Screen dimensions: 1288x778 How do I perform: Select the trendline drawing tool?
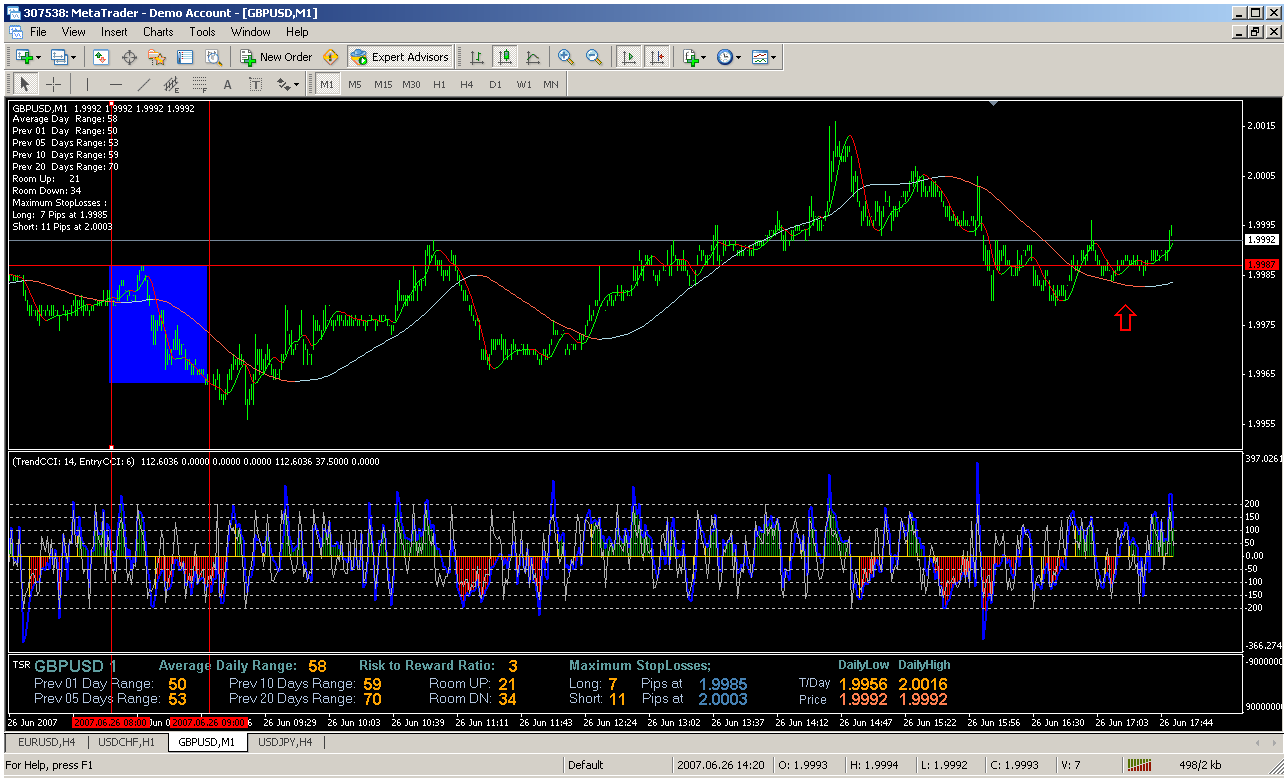point(144,85)
